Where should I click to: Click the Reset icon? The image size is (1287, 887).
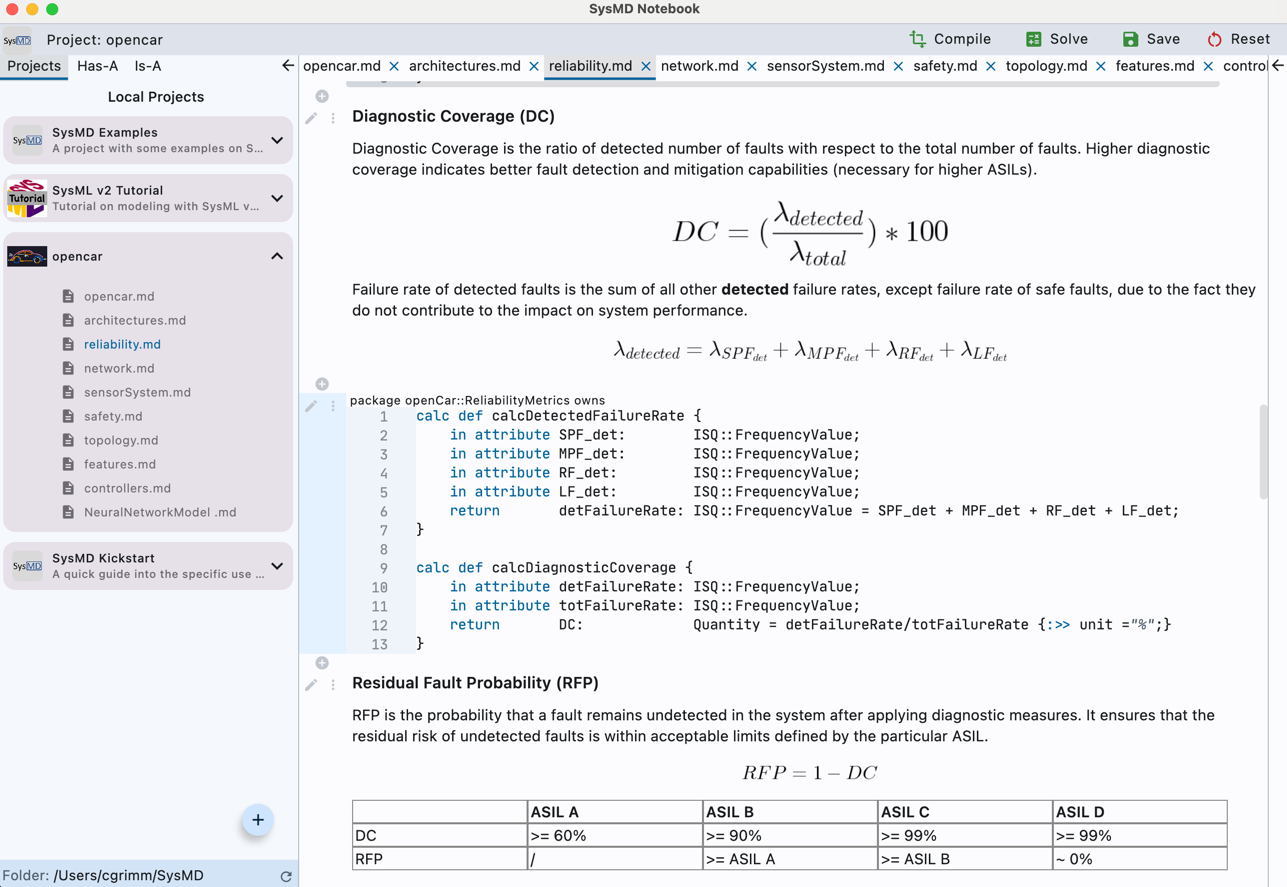pos(1214,39)
